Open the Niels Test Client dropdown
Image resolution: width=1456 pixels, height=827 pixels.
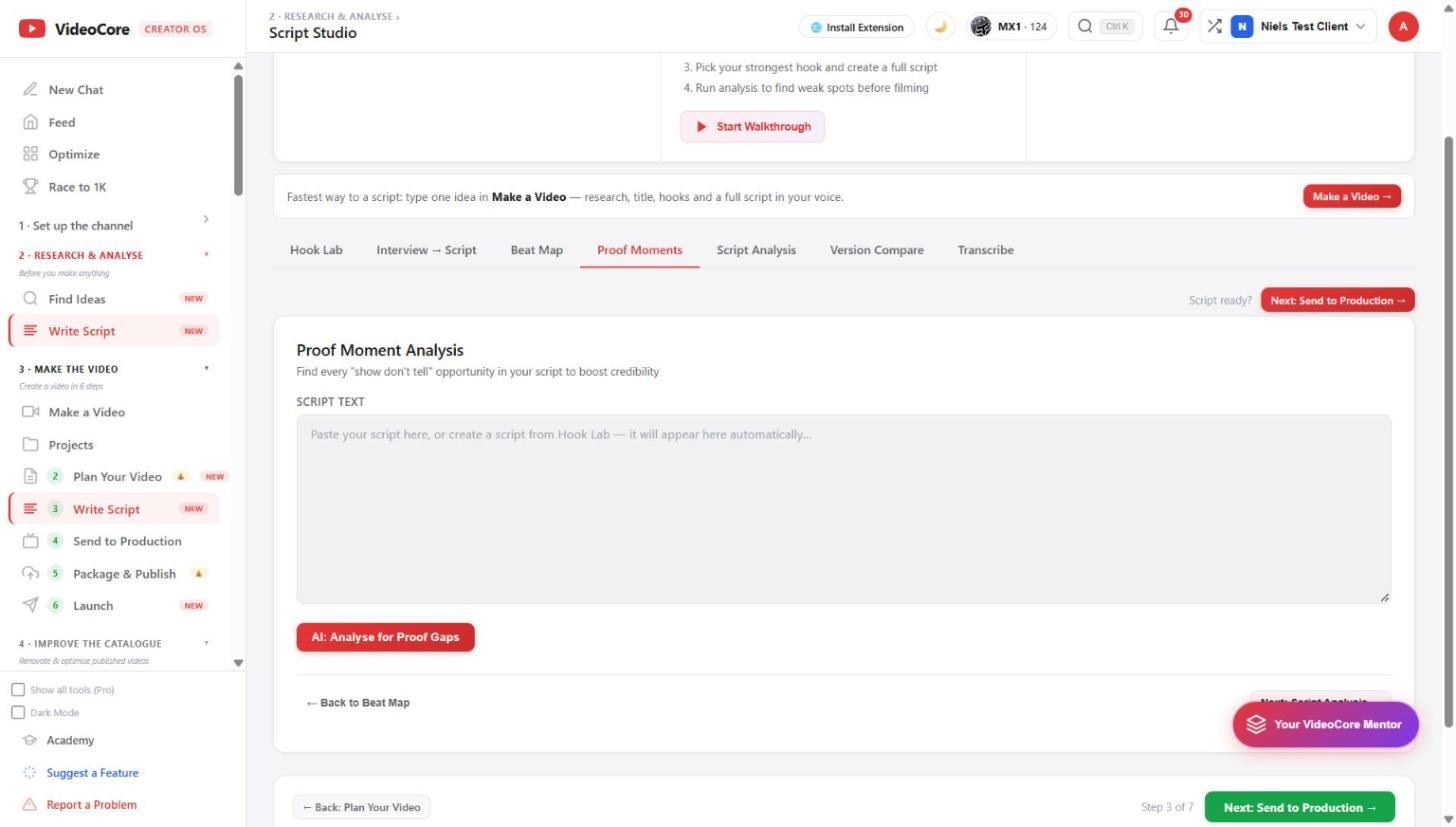click(1298, 27)
